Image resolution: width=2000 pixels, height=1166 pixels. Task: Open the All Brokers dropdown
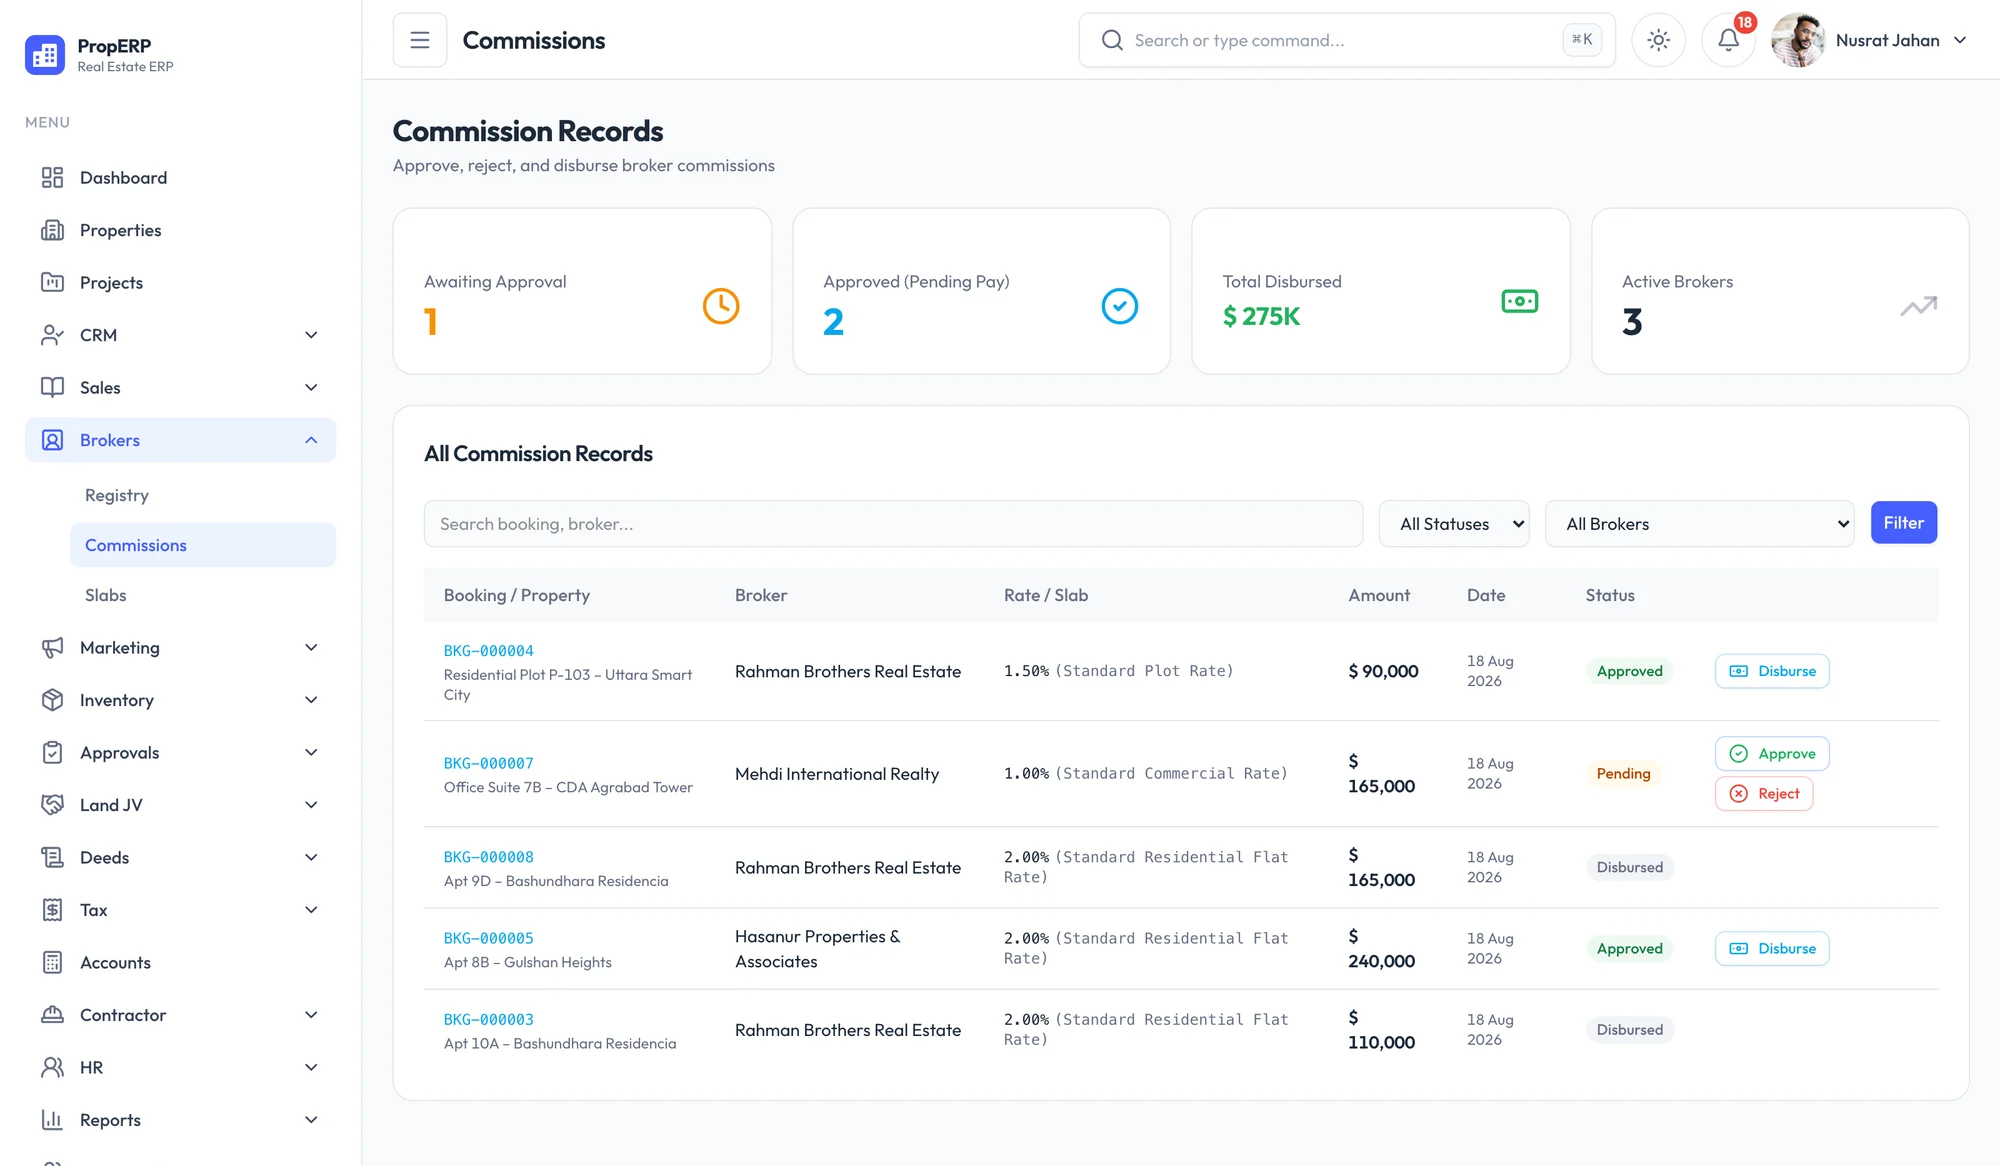1700,524
